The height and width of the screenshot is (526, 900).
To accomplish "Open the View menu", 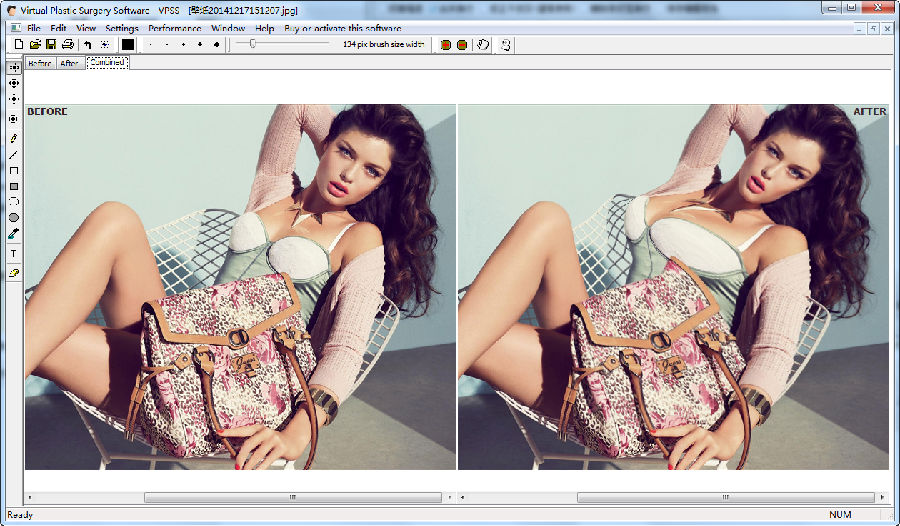I will (86, 28).
